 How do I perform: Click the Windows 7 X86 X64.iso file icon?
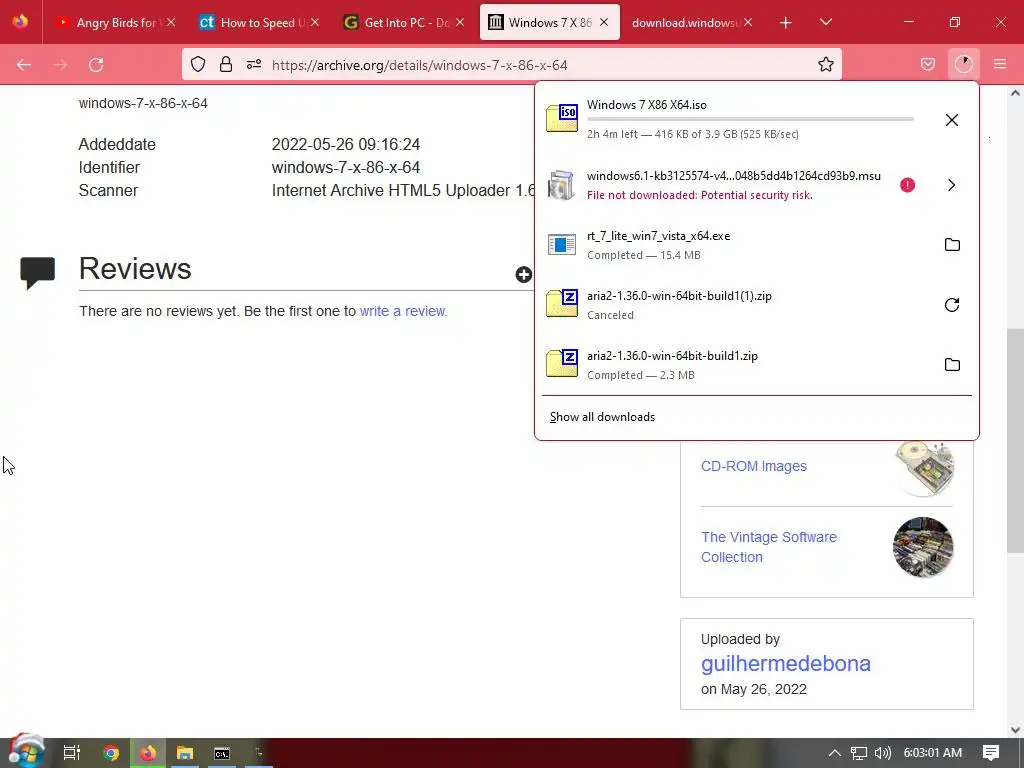(x=562, y=118)
